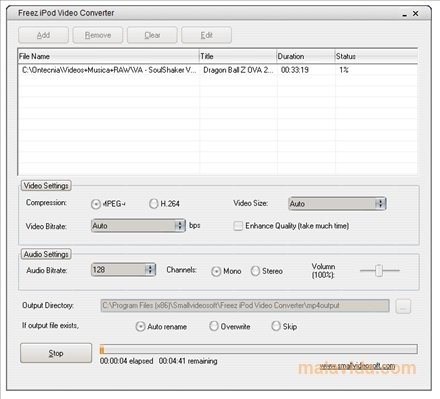440x399 pixels.
Task: Close the Freez iPod Video Converter window
Action: pyautogui.click(x=416, y=13)
